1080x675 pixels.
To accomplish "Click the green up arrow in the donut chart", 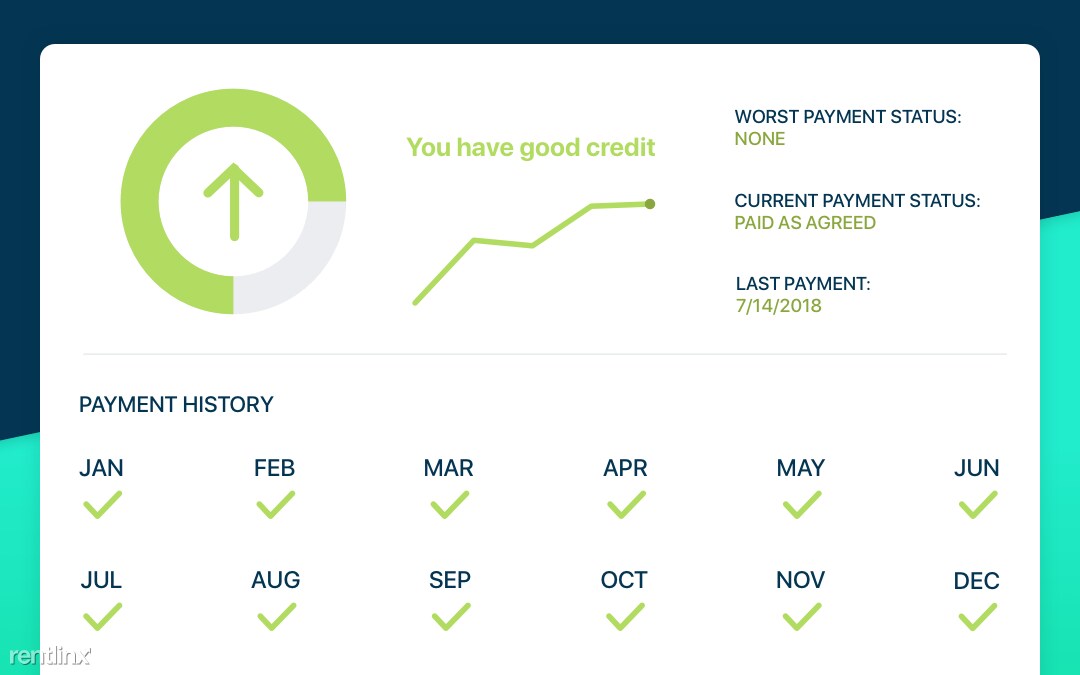I will click(x=233, y=202).
